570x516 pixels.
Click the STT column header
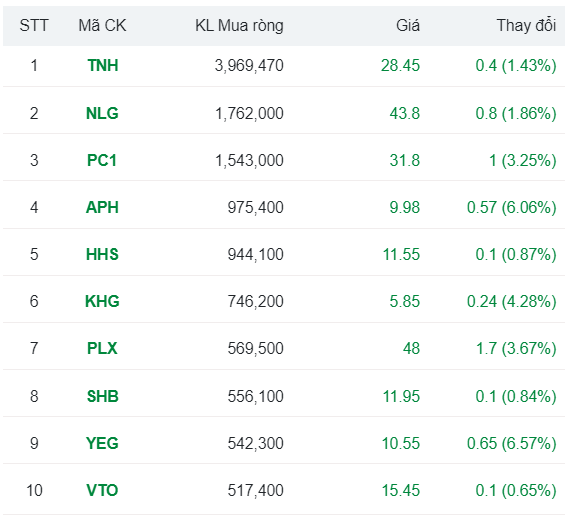tap(34, 26)
